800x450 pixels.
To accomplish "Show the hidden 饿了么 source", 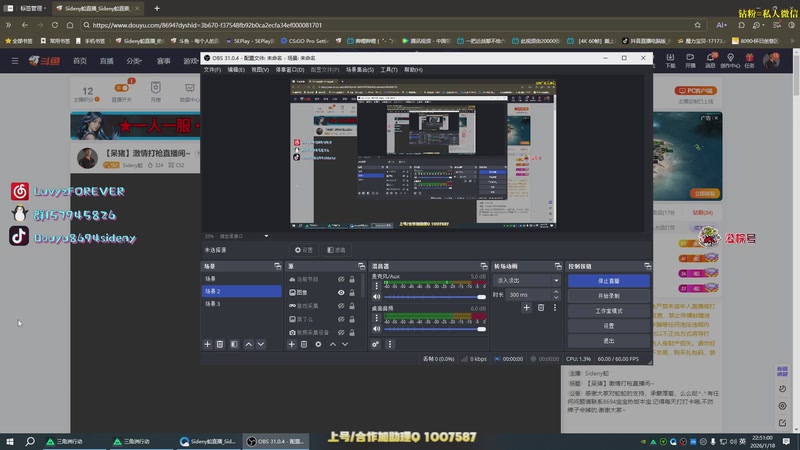I will coord(341,319).
